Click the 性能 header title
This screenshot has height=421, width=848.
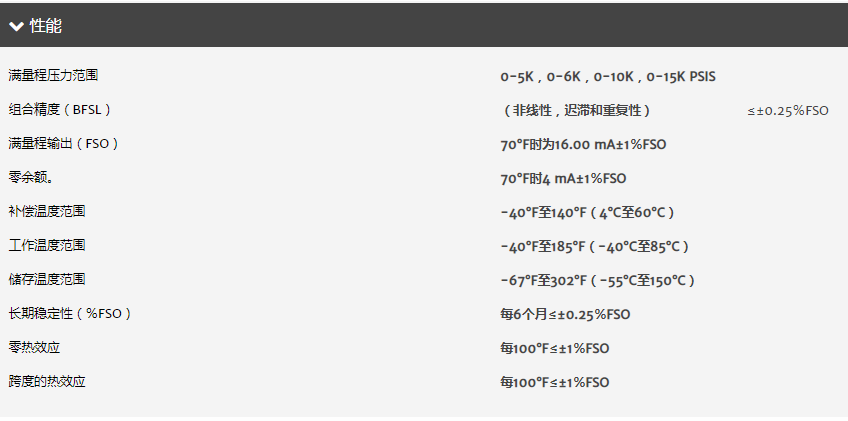click(x=45, y=25)
